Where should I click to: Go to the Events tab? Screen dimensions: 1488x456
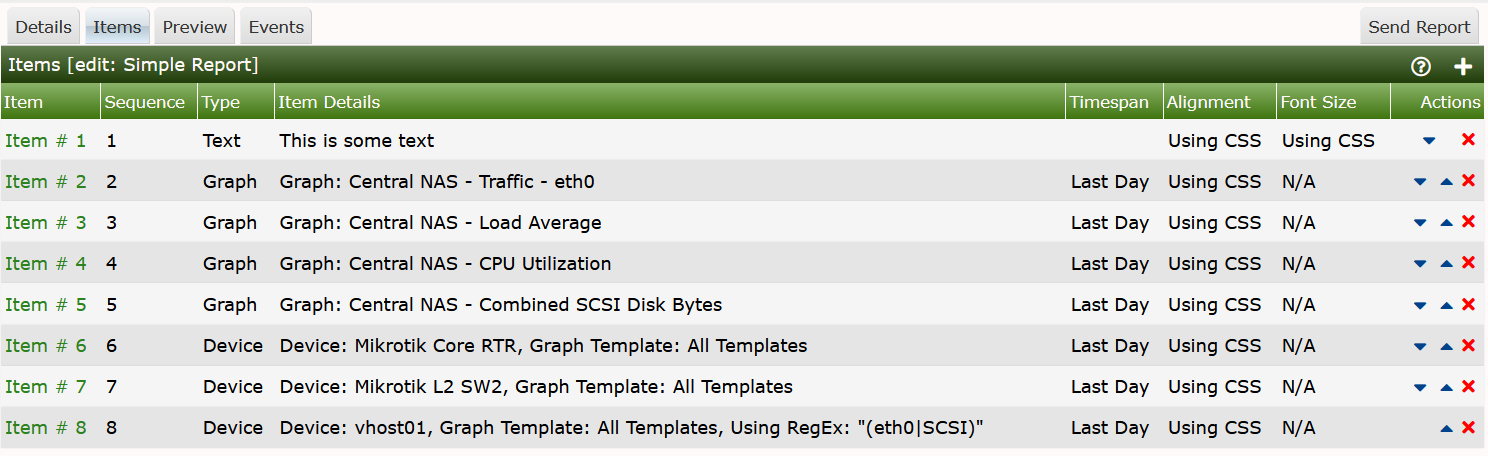tap(276, 27)
